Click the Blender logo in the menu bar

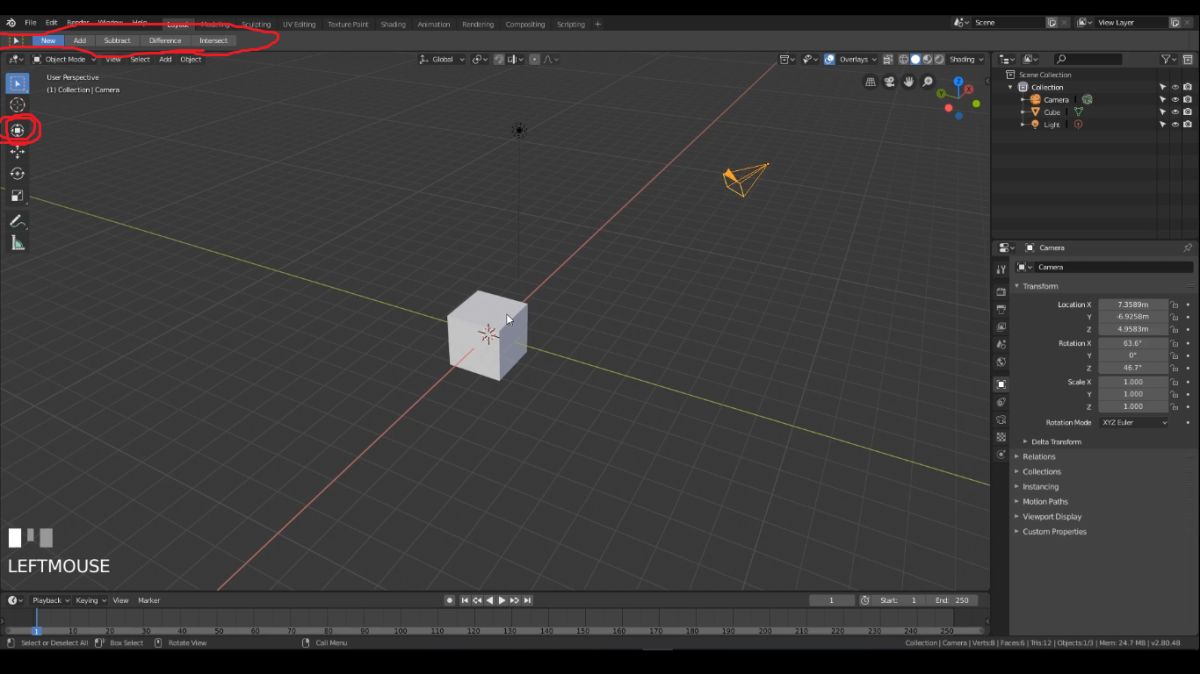pyautogui.click(x=10, y=22)
